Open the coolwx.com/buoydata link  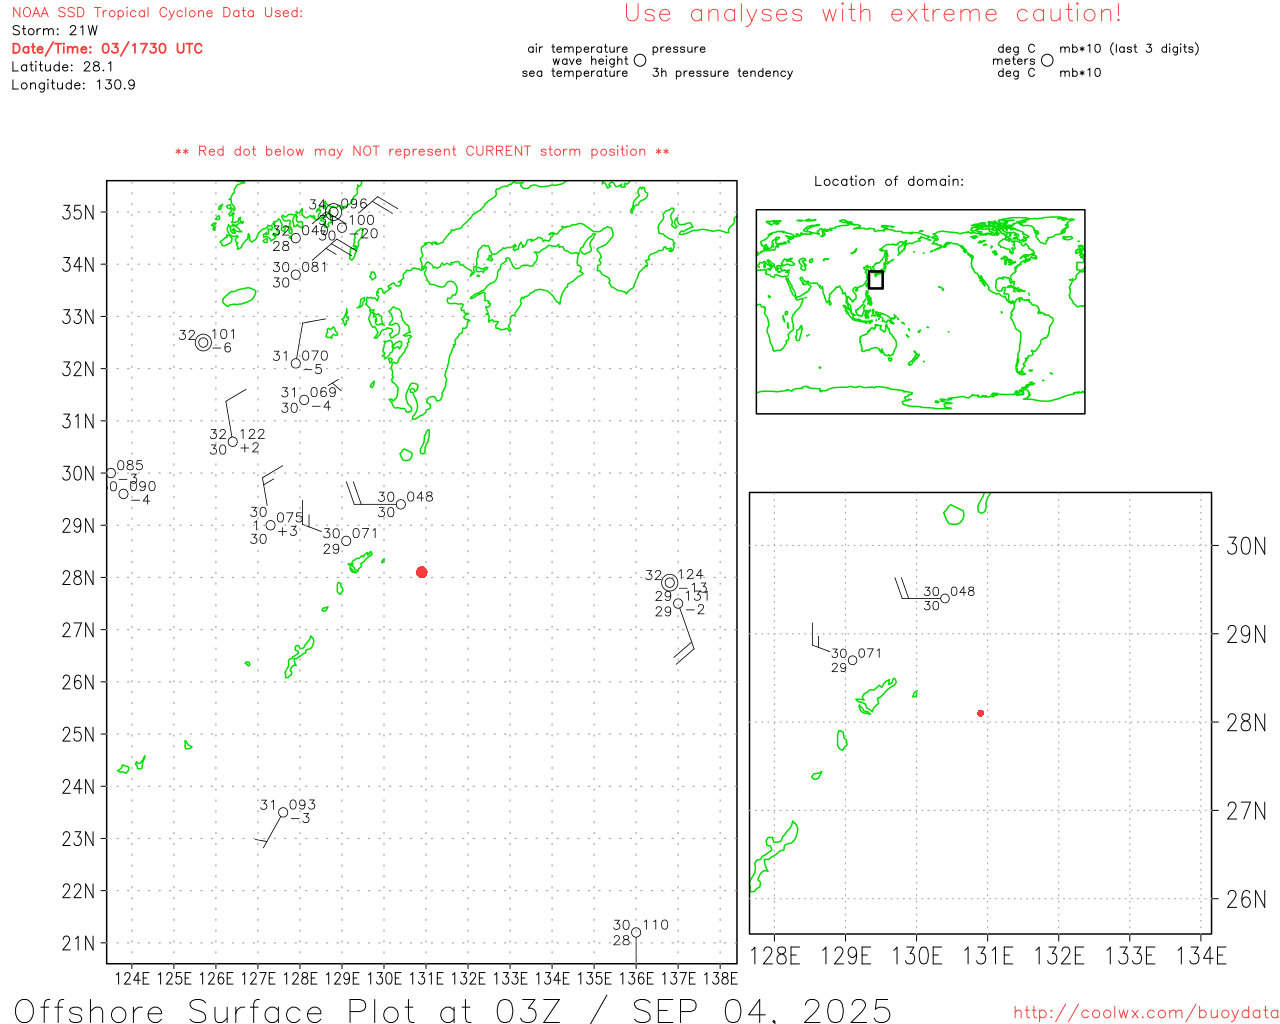[x=1146, y=1013]
